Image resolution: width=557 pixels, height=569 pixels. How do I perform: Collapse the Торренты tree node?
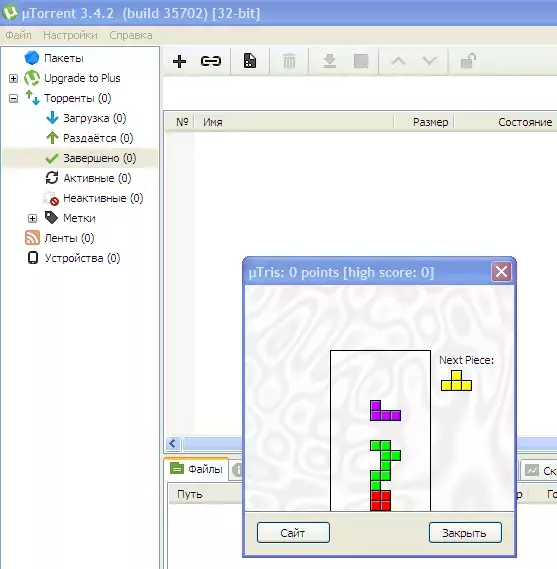tap(13, 98)
